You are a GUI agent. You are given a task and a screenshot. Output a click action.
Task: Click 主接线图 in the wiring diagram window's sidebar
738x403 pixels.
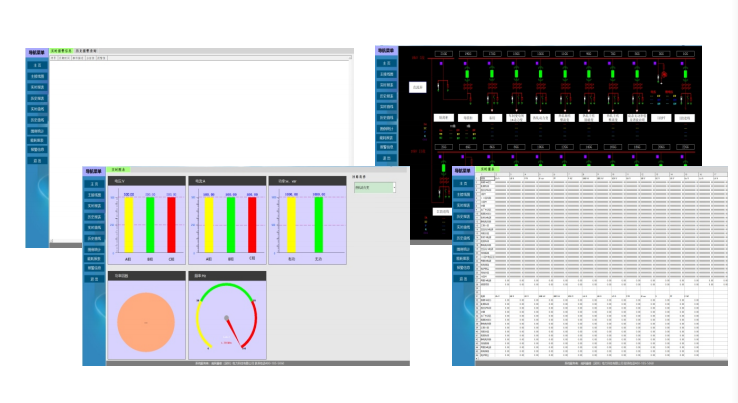(386, 75)
